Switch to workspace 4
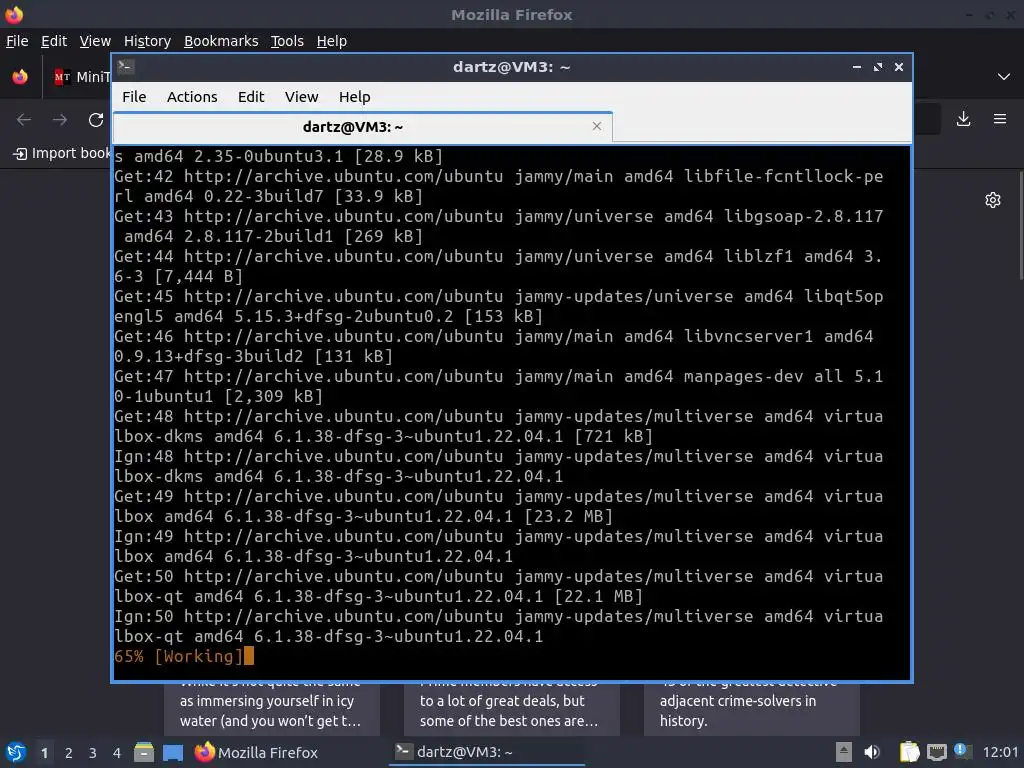 click(x=117, y=753)
